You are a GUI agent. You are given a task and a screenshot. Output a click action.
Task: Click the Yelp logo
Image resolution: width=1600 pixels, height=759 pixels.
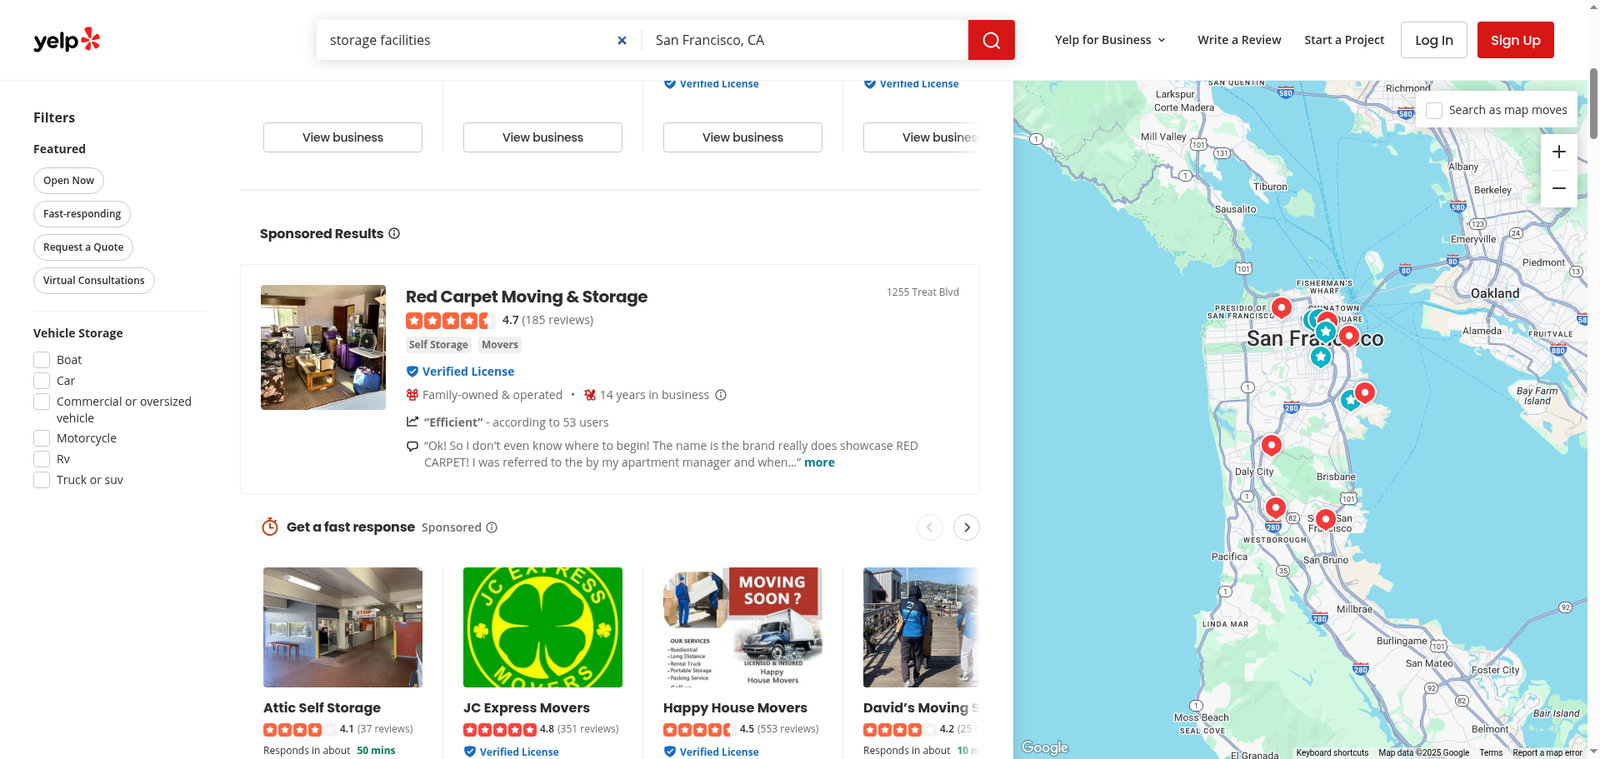point(67,40)
